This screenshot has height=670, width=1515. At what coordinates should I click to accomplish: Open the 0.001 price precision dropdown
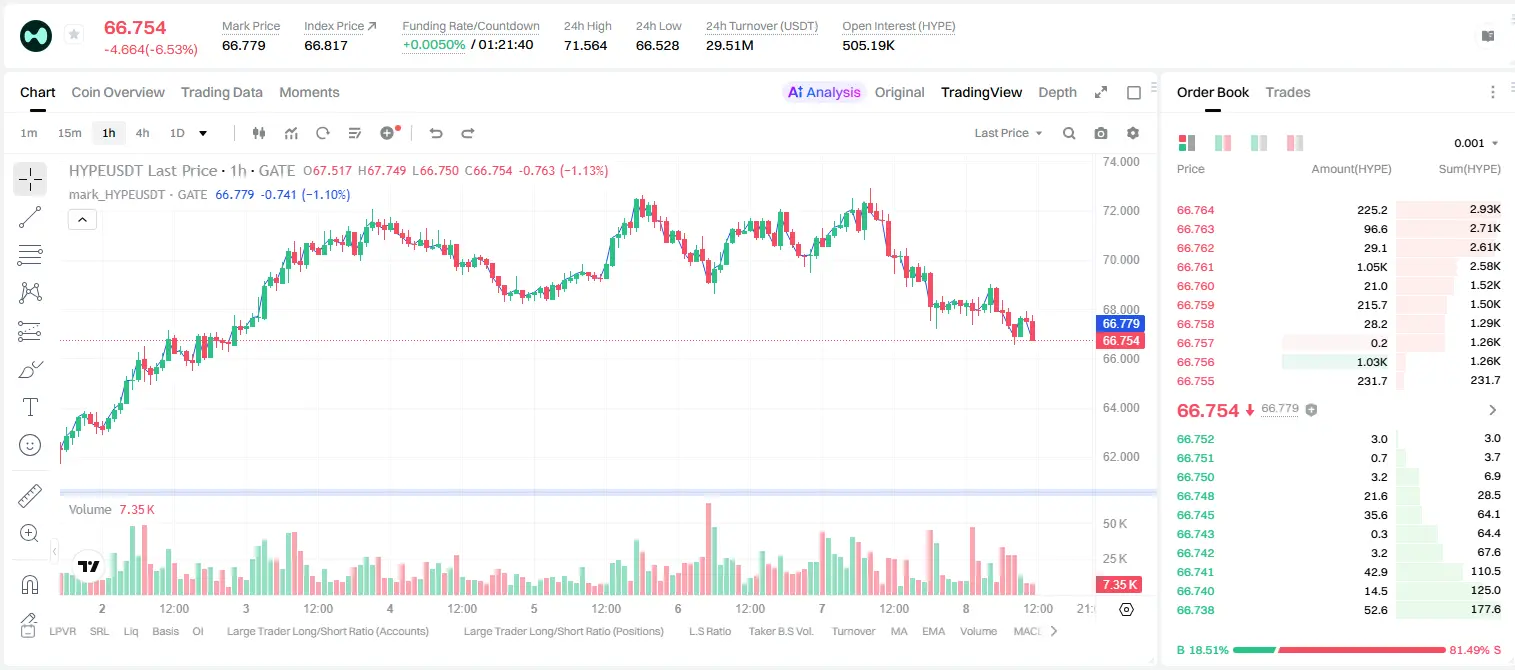[x=1476, y=143]
